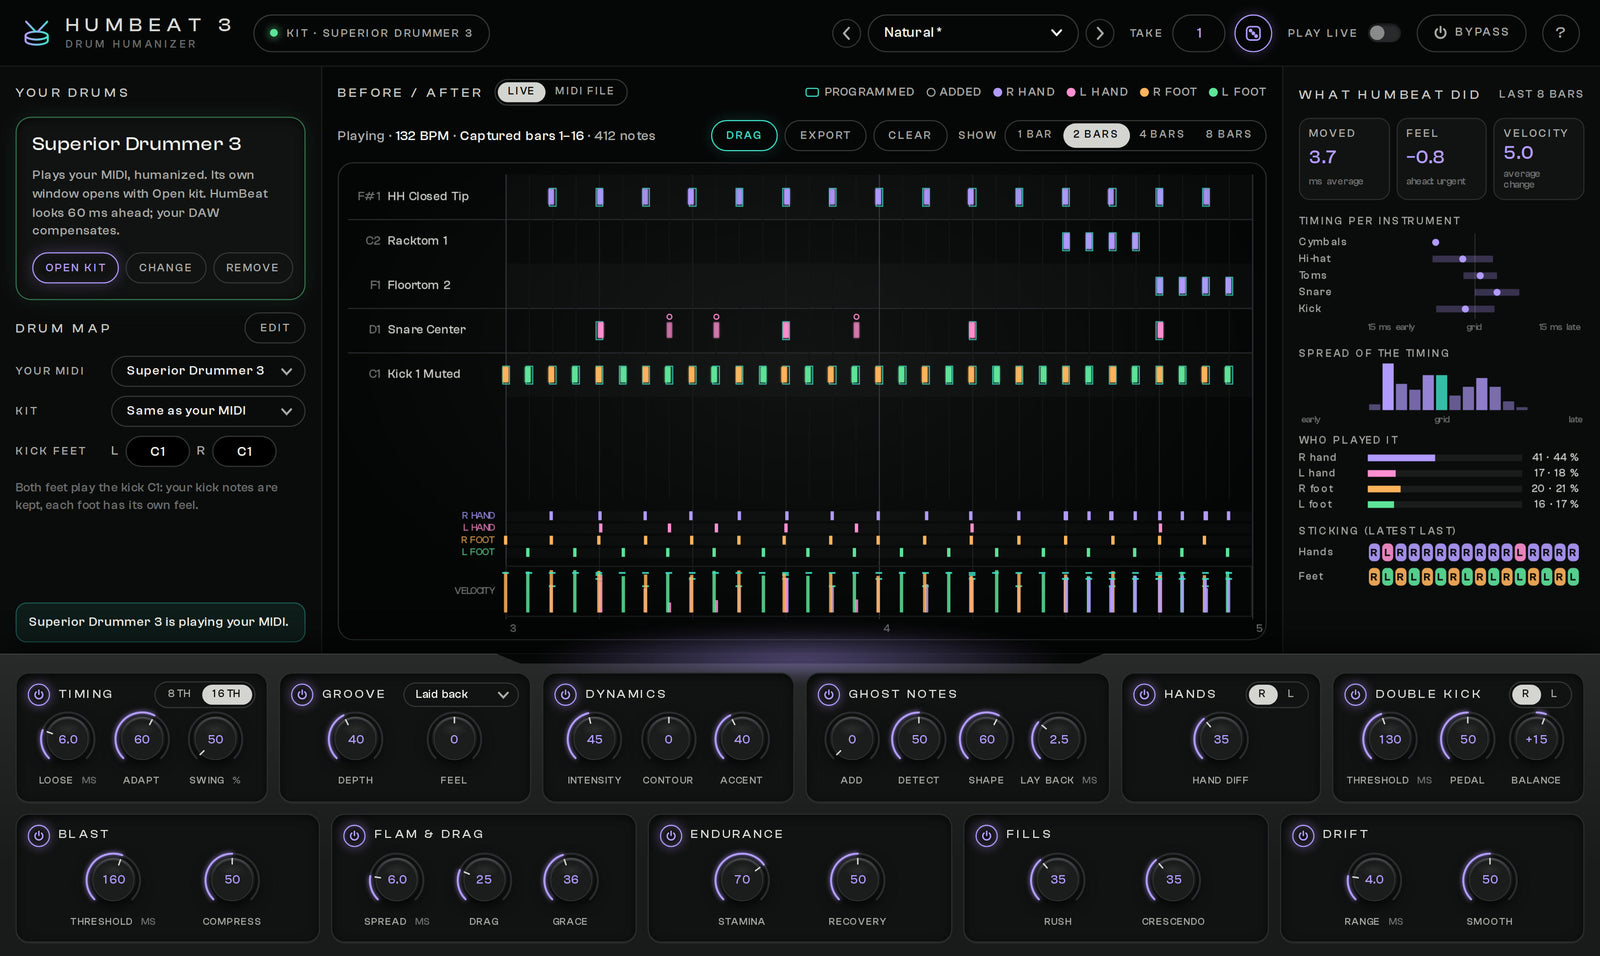Image resolution: width=1600 pixels, height=956 pixels.
Task: Toggle the Fills module power icon
Action: click(x=987, y=835)
